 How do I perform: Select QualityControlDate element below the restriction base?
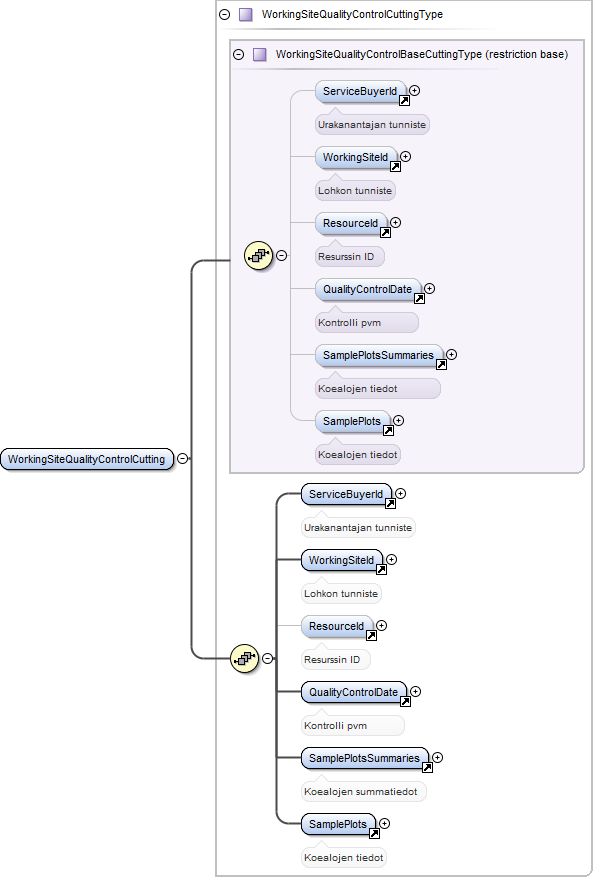pyautogui.click(x=353, y=693)
